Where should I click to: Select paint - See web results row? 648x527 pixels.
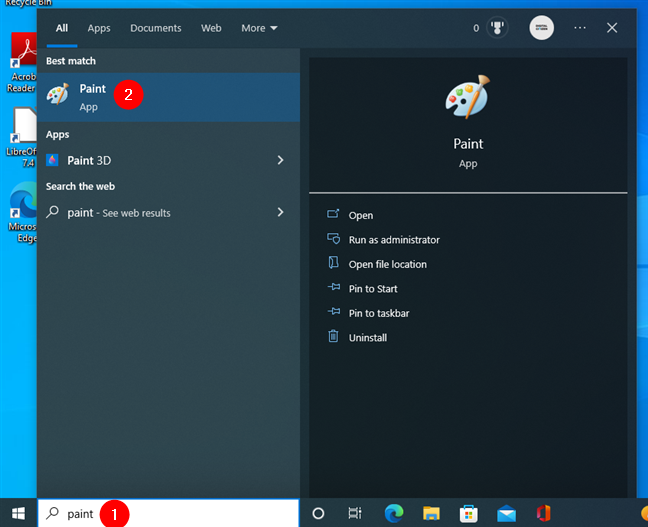coord(168,212)
